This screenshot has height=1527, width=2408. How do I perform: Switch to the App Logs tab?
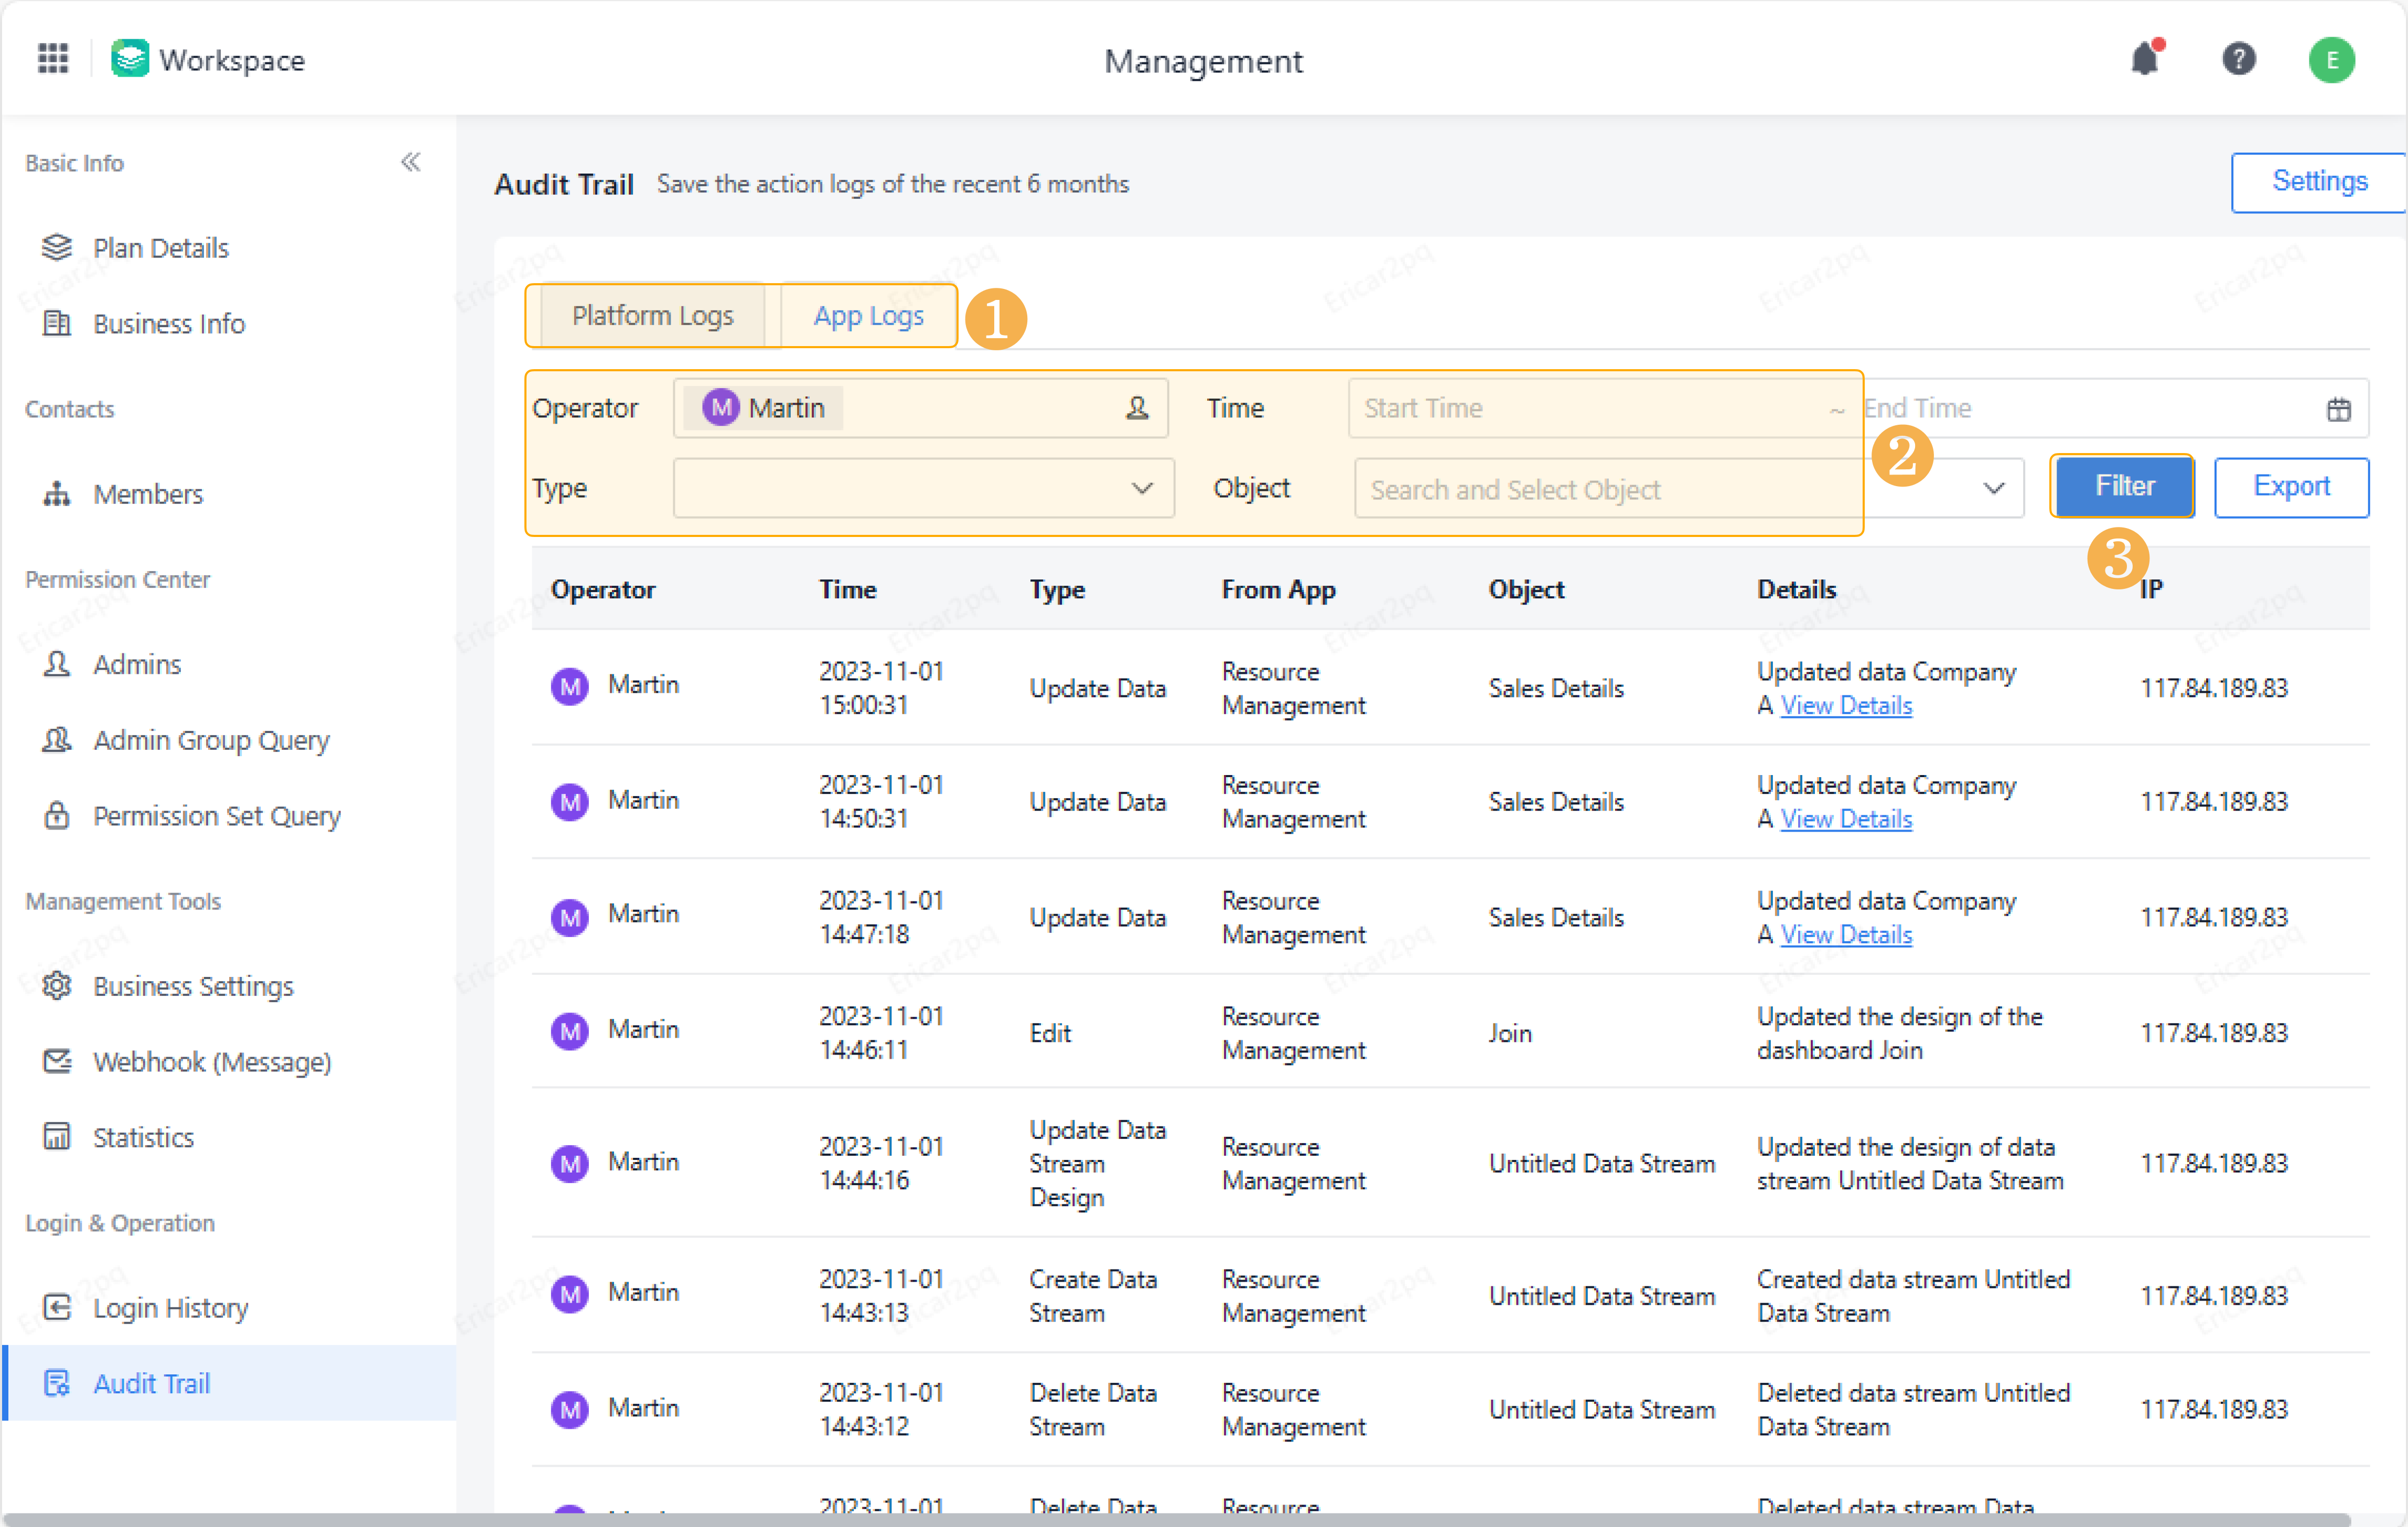(x=868, y=316)
